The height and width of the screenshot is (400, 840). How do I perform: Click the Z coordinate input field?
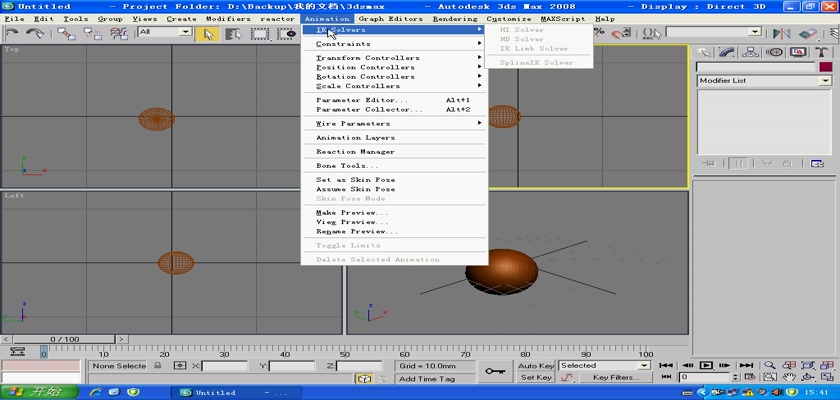pos(358,366)
